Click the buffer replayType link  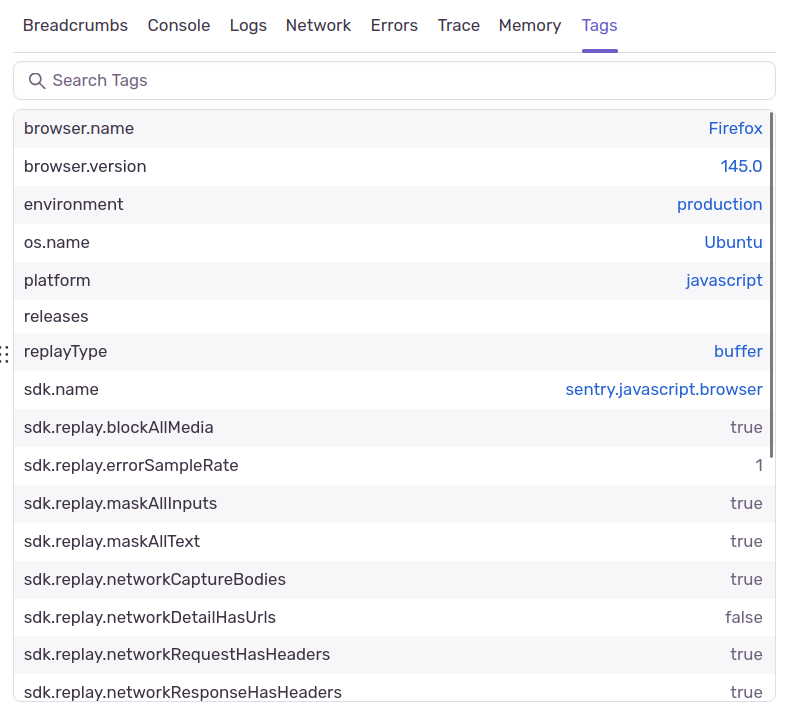[738, 352]
